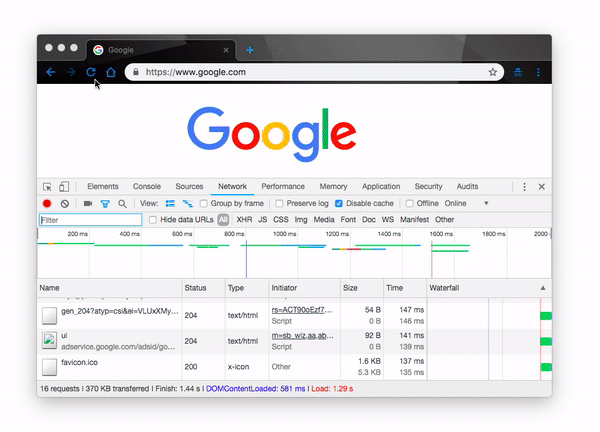Open the rs=ACT90oEzf7 initiator link
This screenshot has height=432, width=600.
(302, 310)
